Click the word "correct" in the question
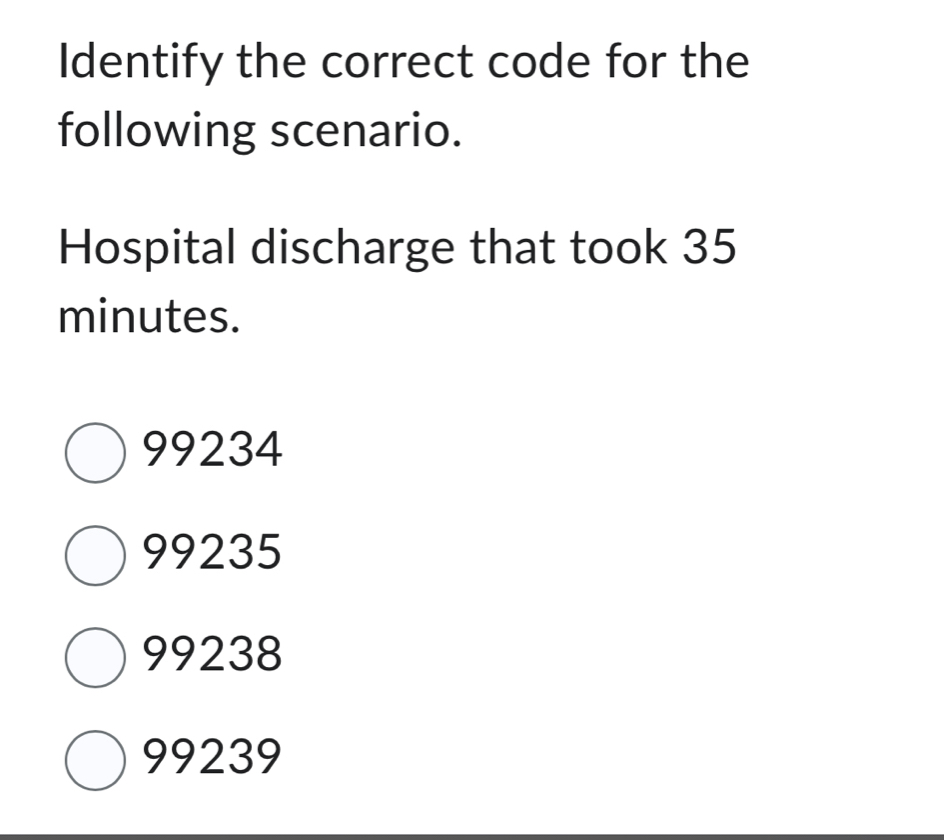944x840 pixels. [398, 62]
